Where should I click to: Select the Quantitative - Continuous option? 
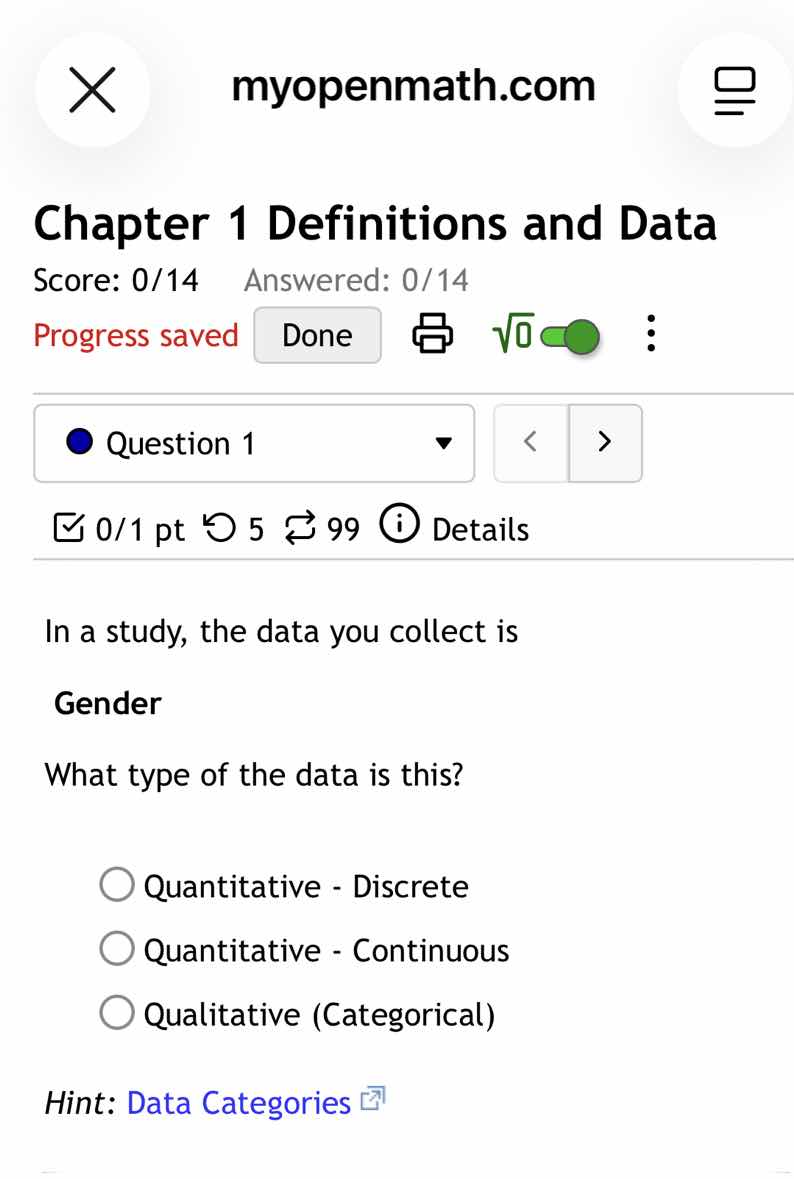117,948
